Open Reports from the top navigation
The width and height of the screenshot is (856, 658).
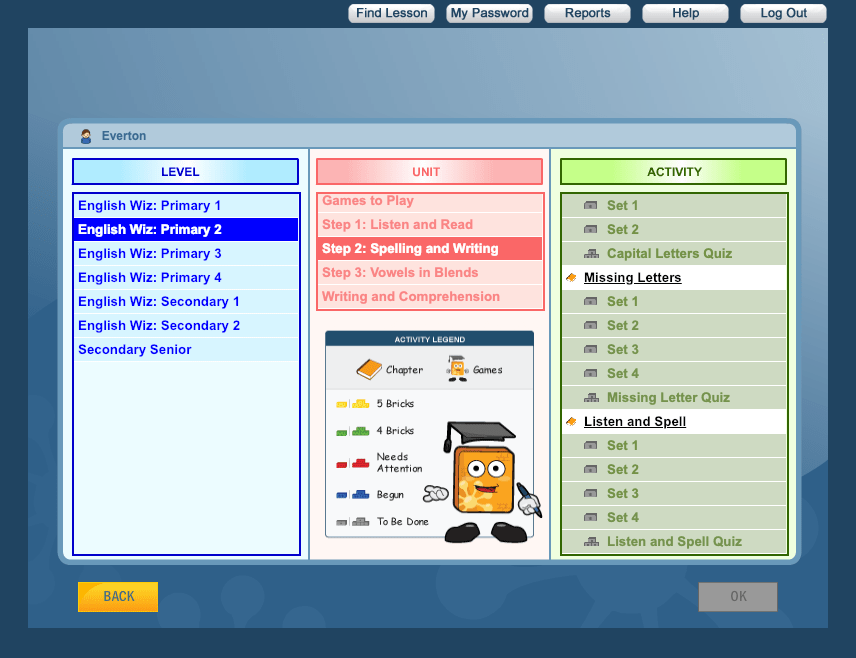[x=587, y=13]
